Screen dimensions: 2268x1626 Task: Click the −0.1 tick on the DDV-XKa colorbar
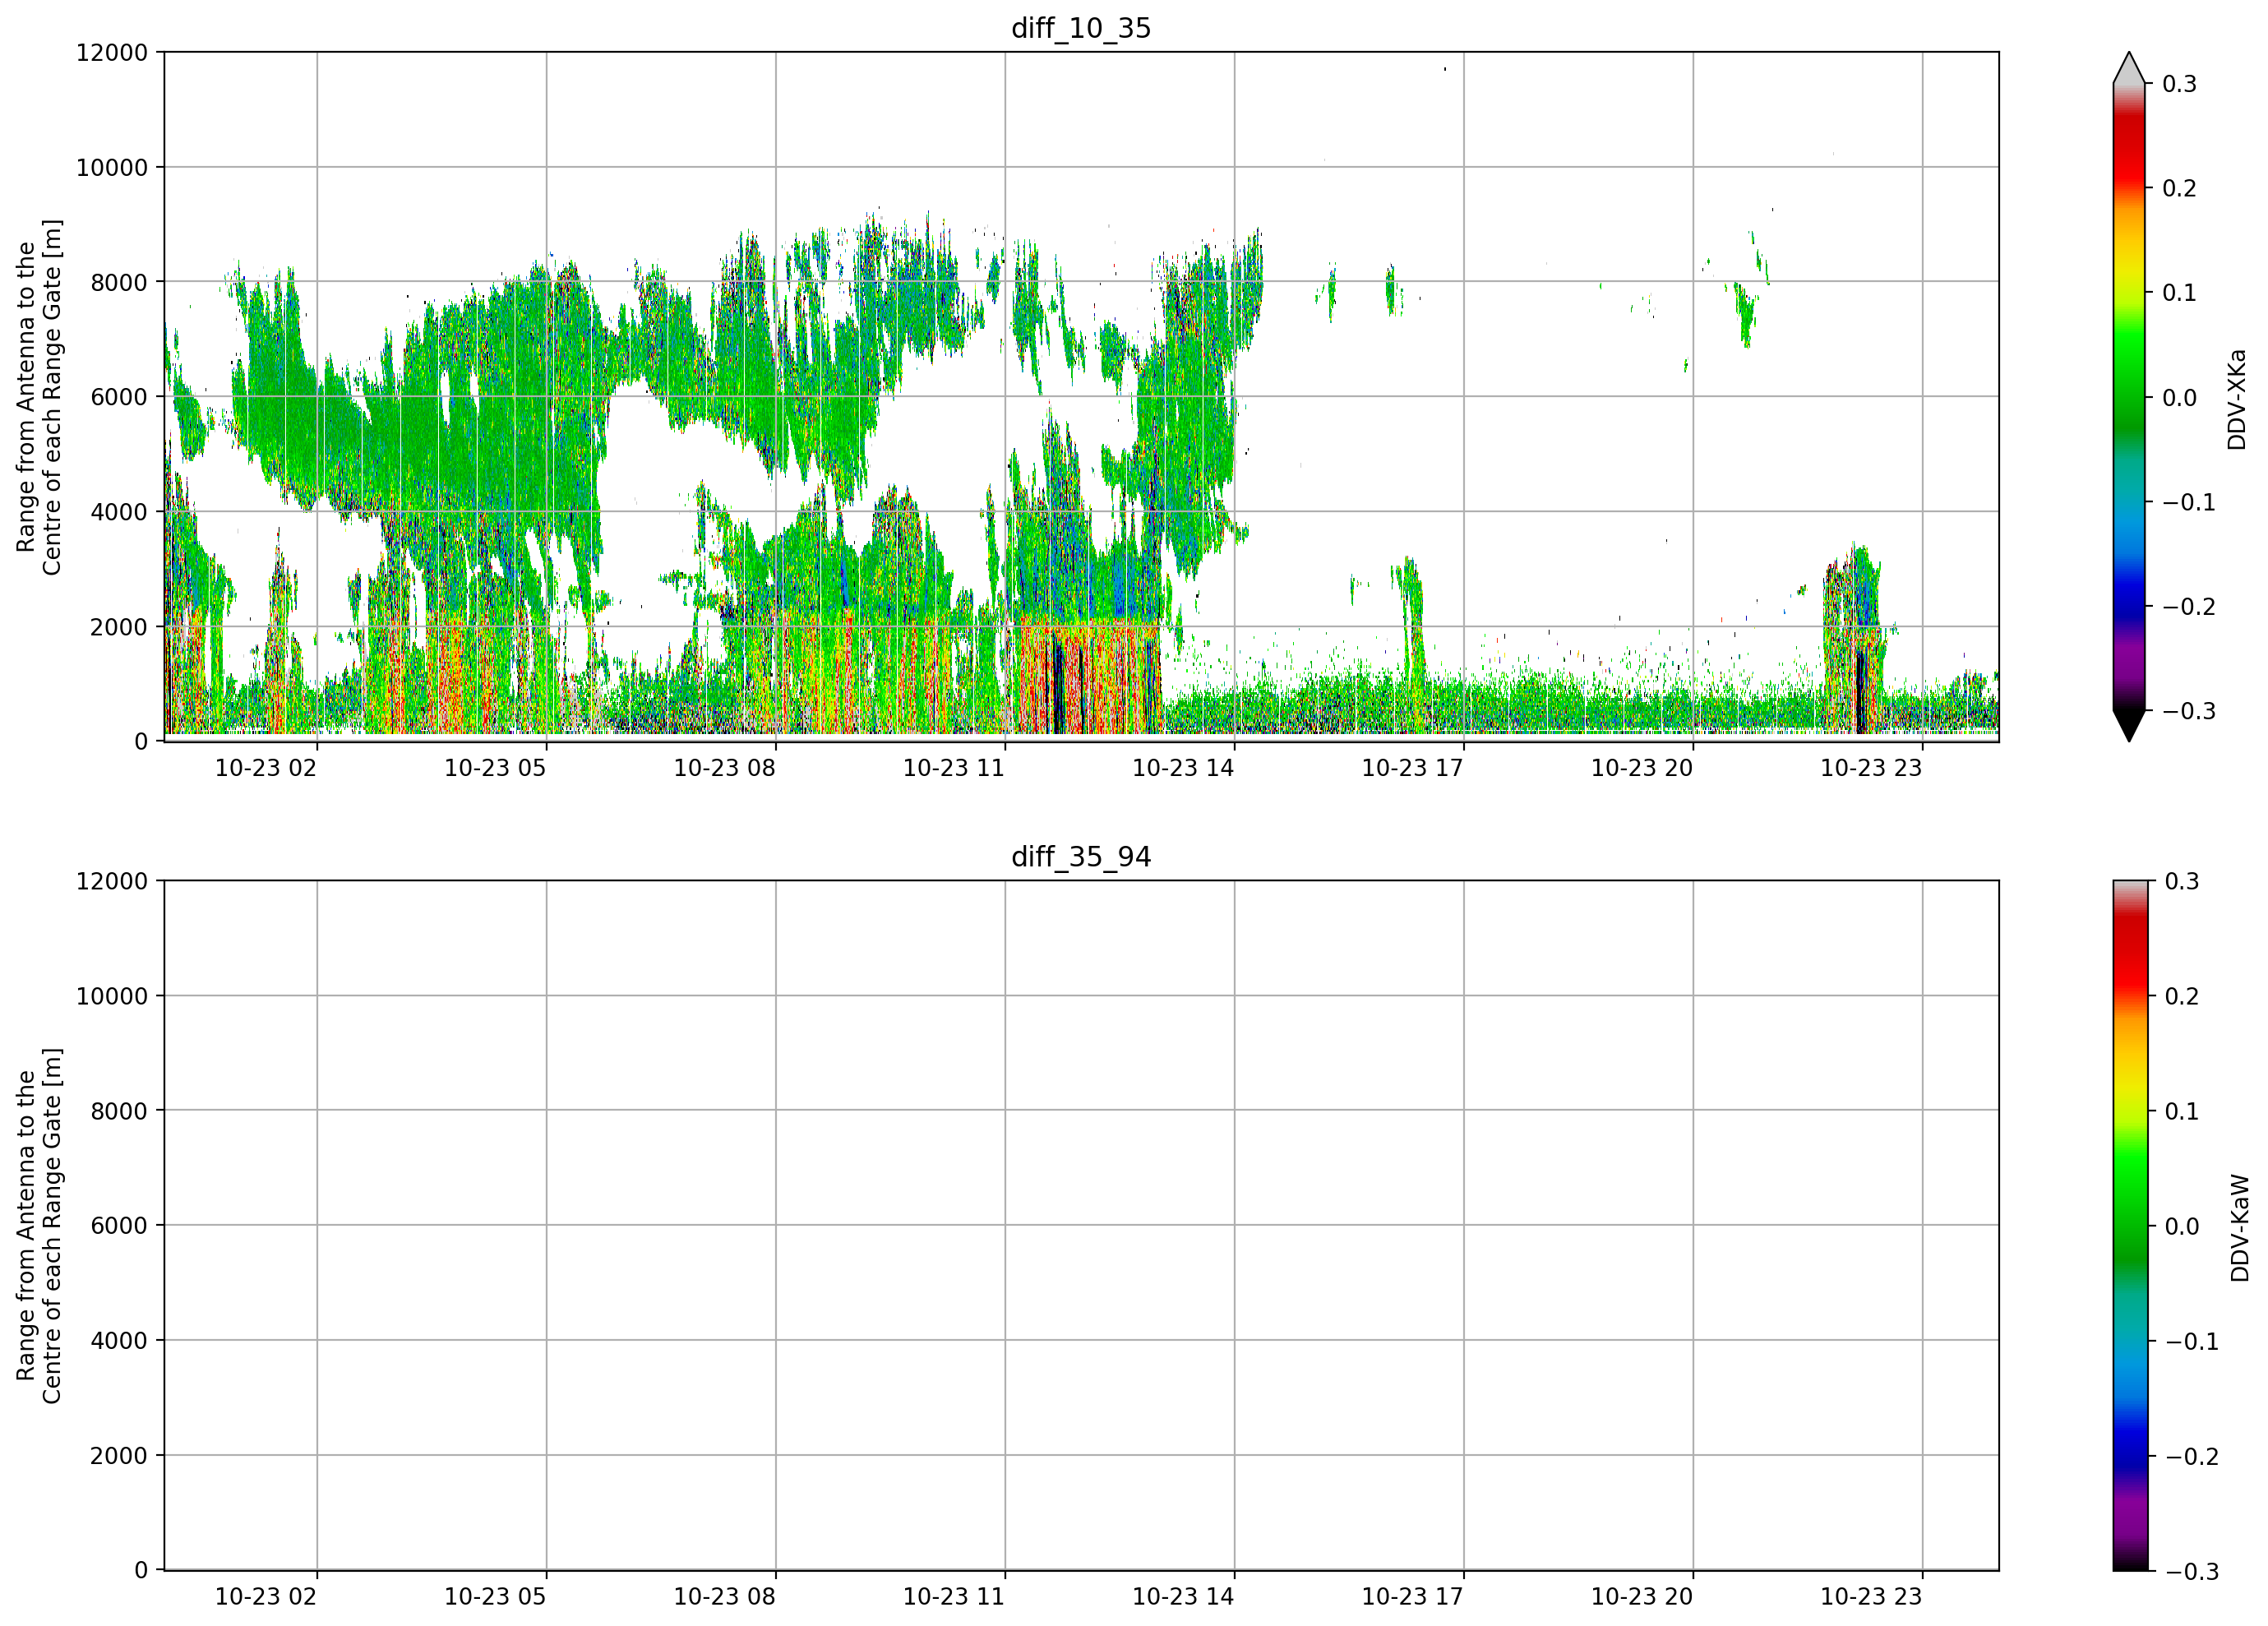2190,502
